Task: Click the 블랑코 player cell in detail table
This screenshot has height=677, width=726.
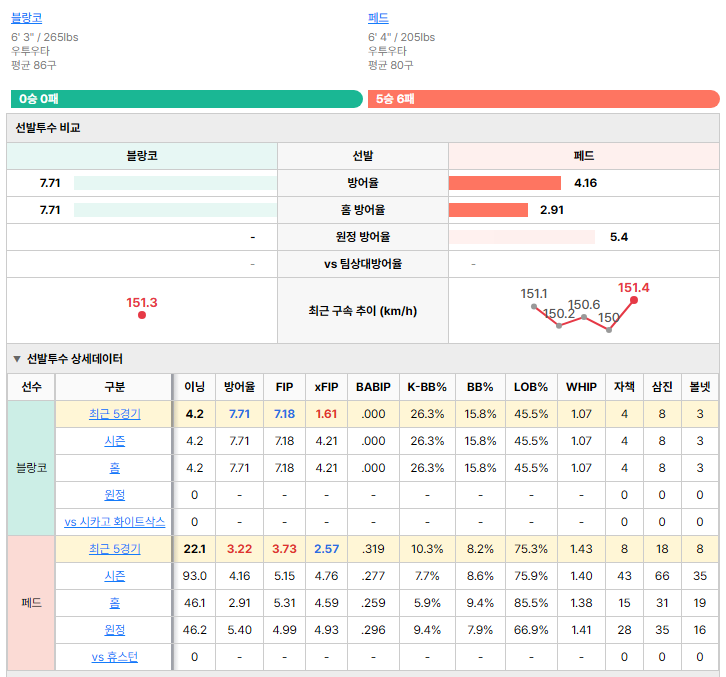Action: pyautogui.click(x=31, y=468)
